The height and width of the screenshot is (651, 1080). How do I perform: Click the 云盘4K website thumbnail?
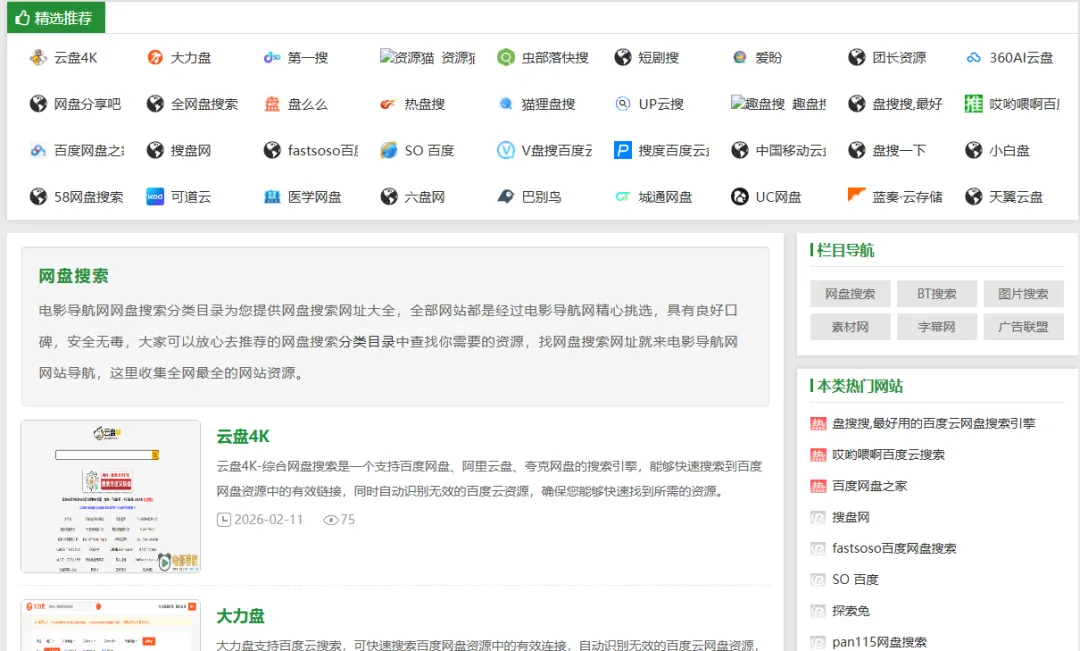pyautogui.click(x=111, y=497)
